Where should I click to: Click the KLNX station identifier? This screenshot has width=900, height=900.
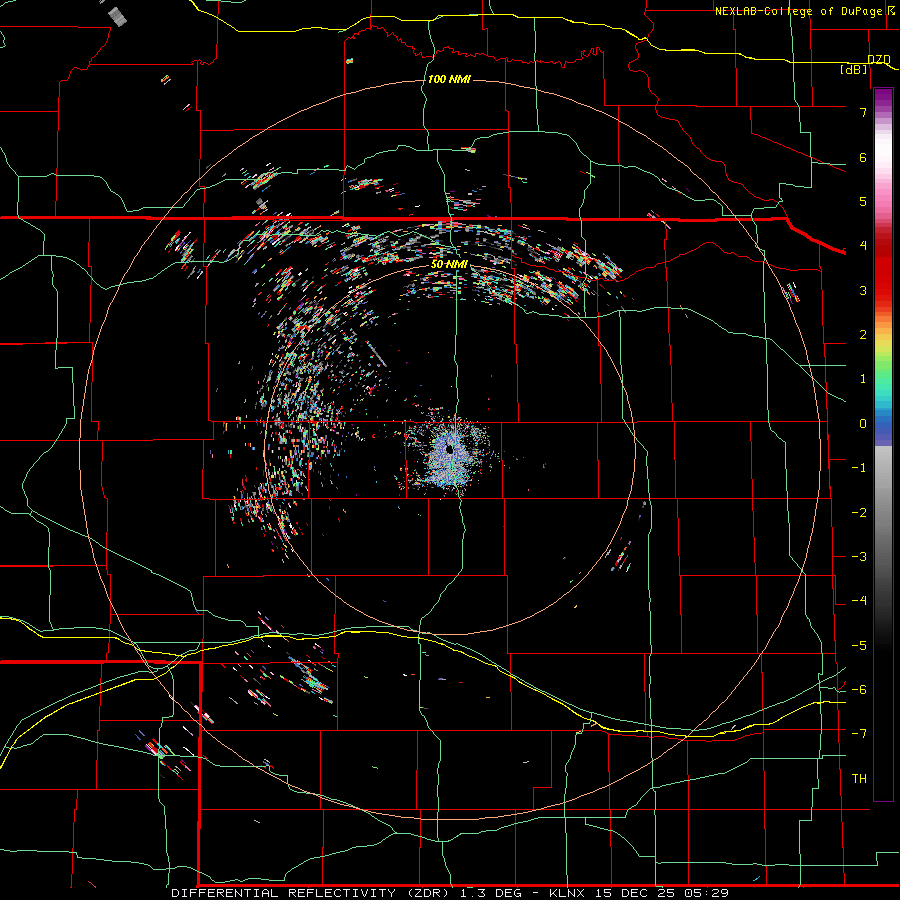567,893
